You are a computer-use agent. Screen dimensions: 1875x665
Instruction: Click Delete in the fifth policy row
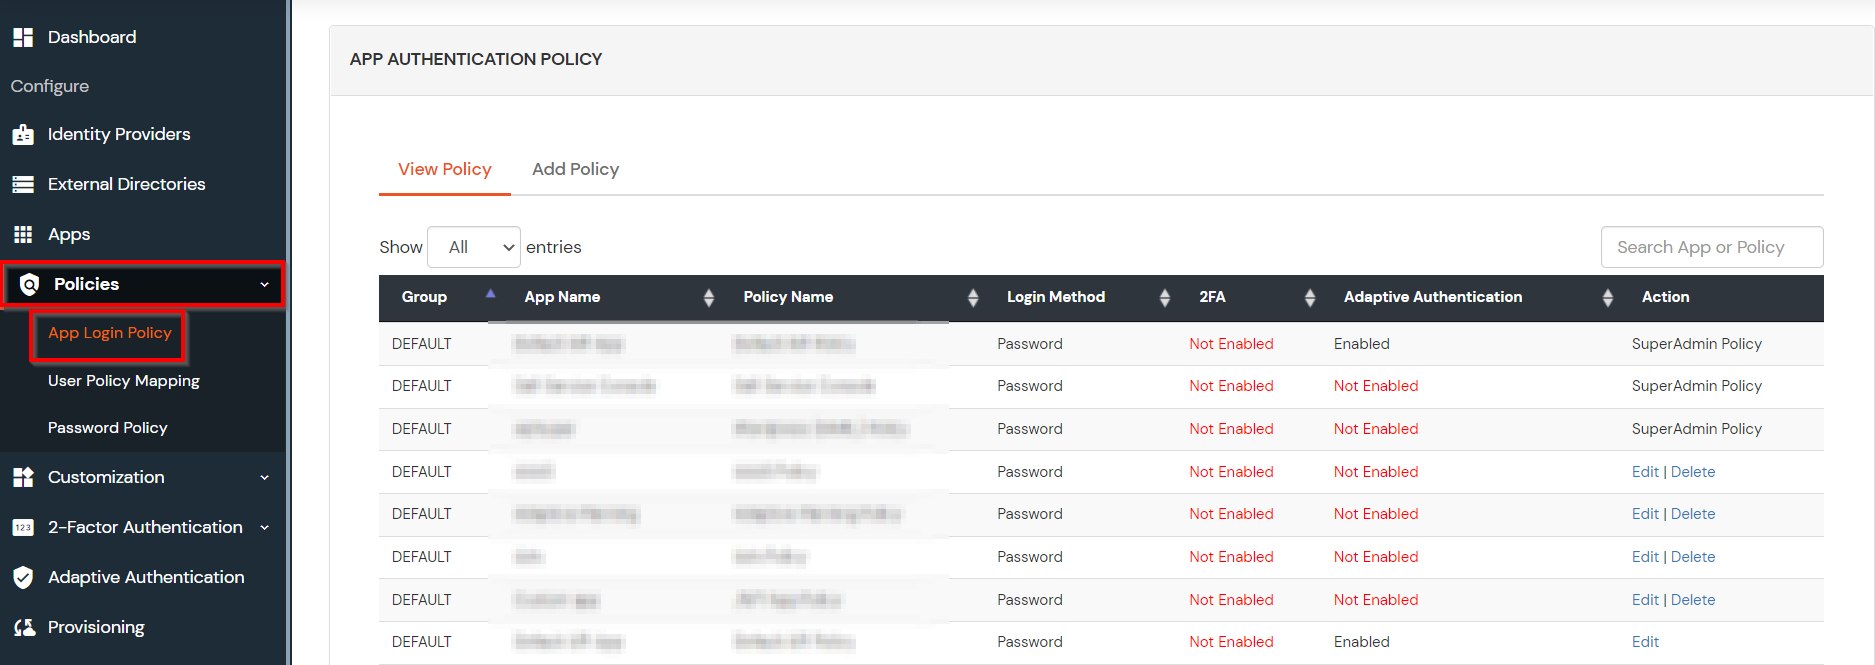(1693, 514)
